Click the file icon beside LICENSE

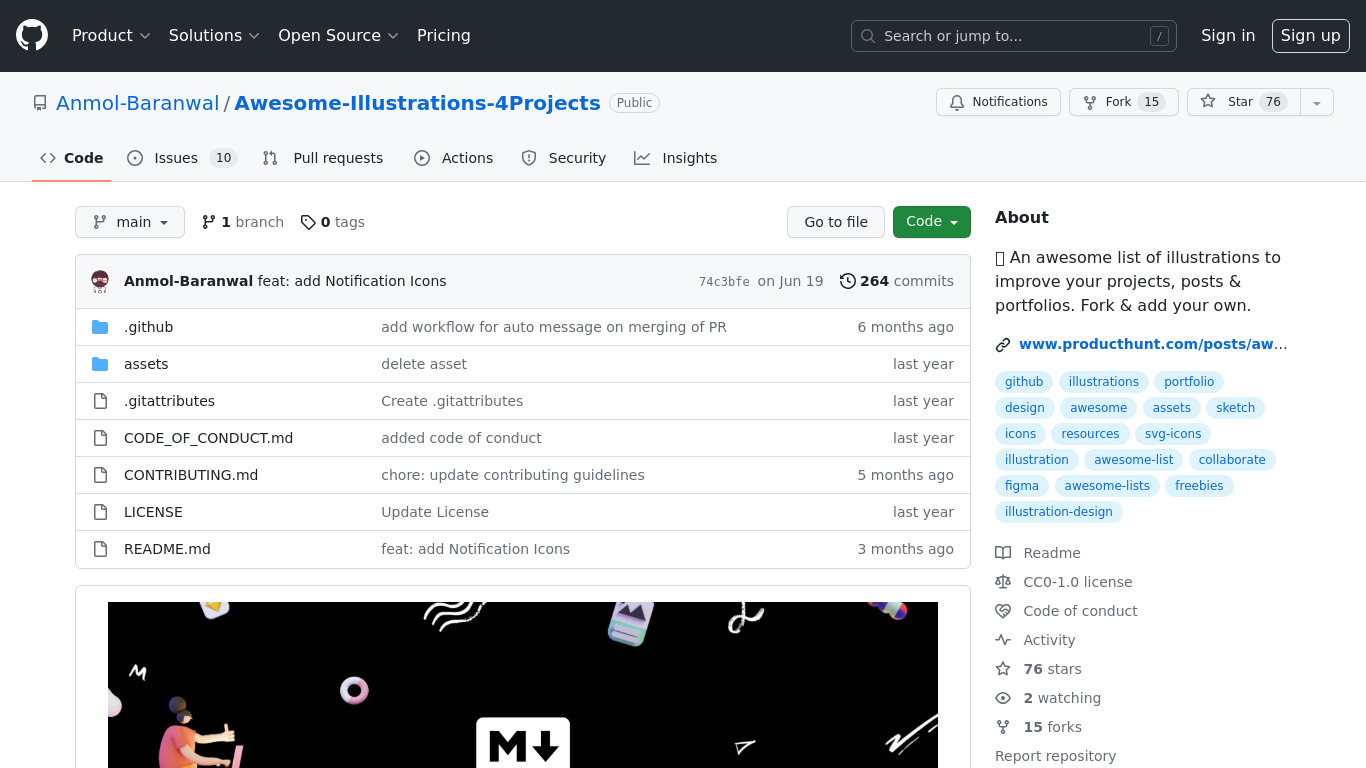pyautogui.click(x=100, y=512)
